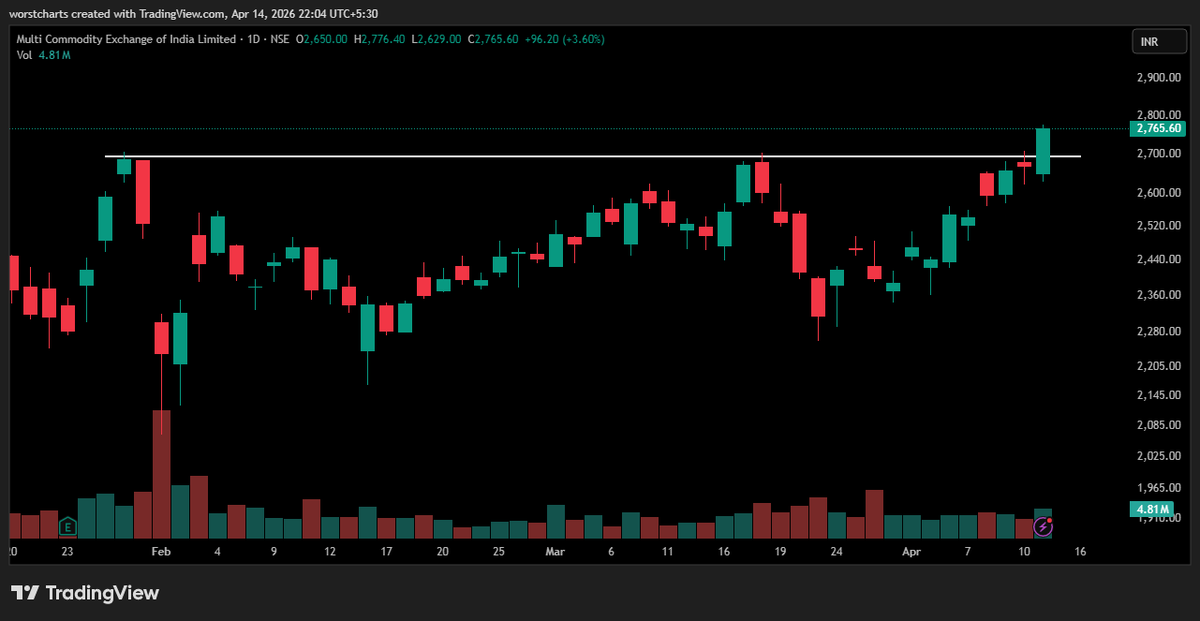
Task: Click the '23' date axis label
Action: pos(67,551)
